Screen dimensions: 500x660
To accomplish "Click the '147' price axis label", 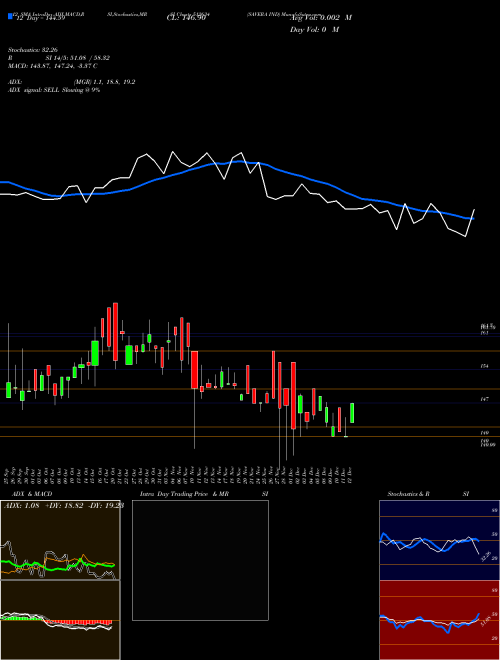I will pos(484,399).
